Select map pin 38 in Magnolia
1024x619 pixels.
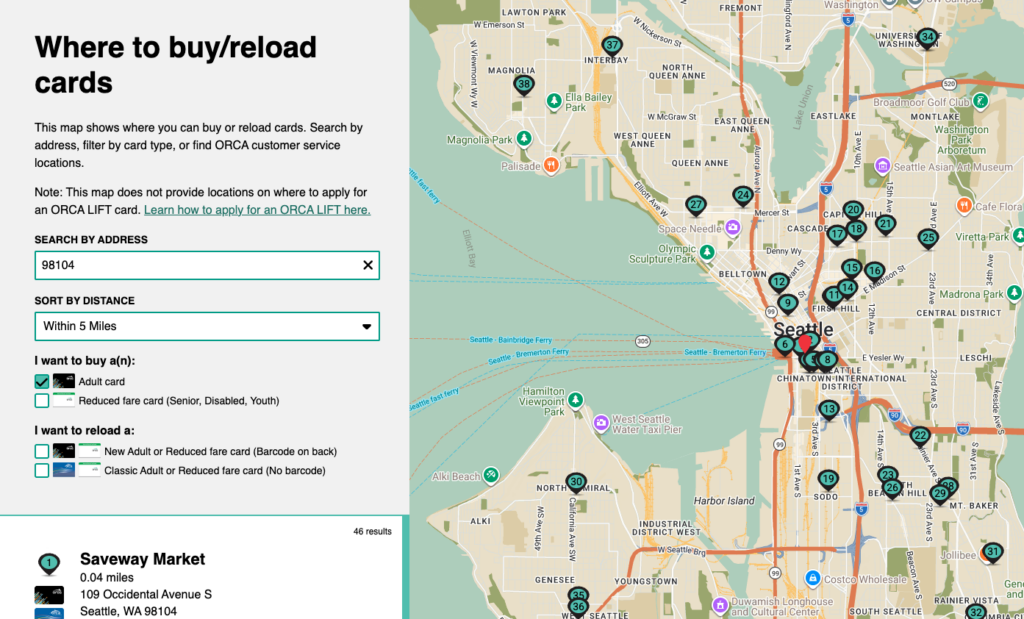[524, 85]
